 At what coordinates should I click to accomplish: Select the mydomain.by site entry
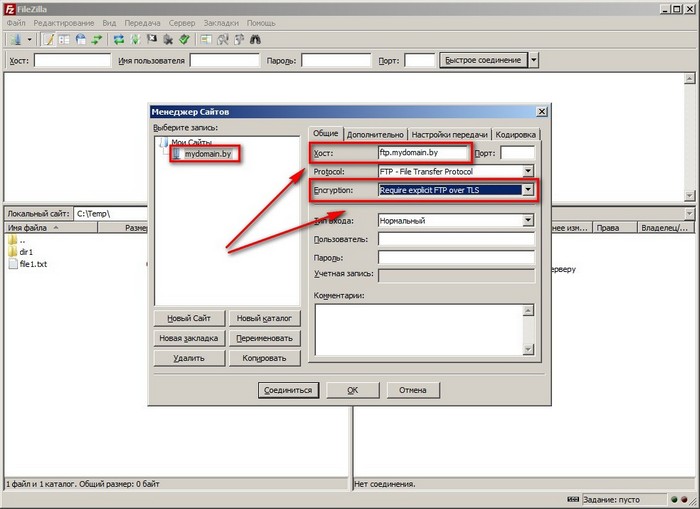tap(208, 154)
